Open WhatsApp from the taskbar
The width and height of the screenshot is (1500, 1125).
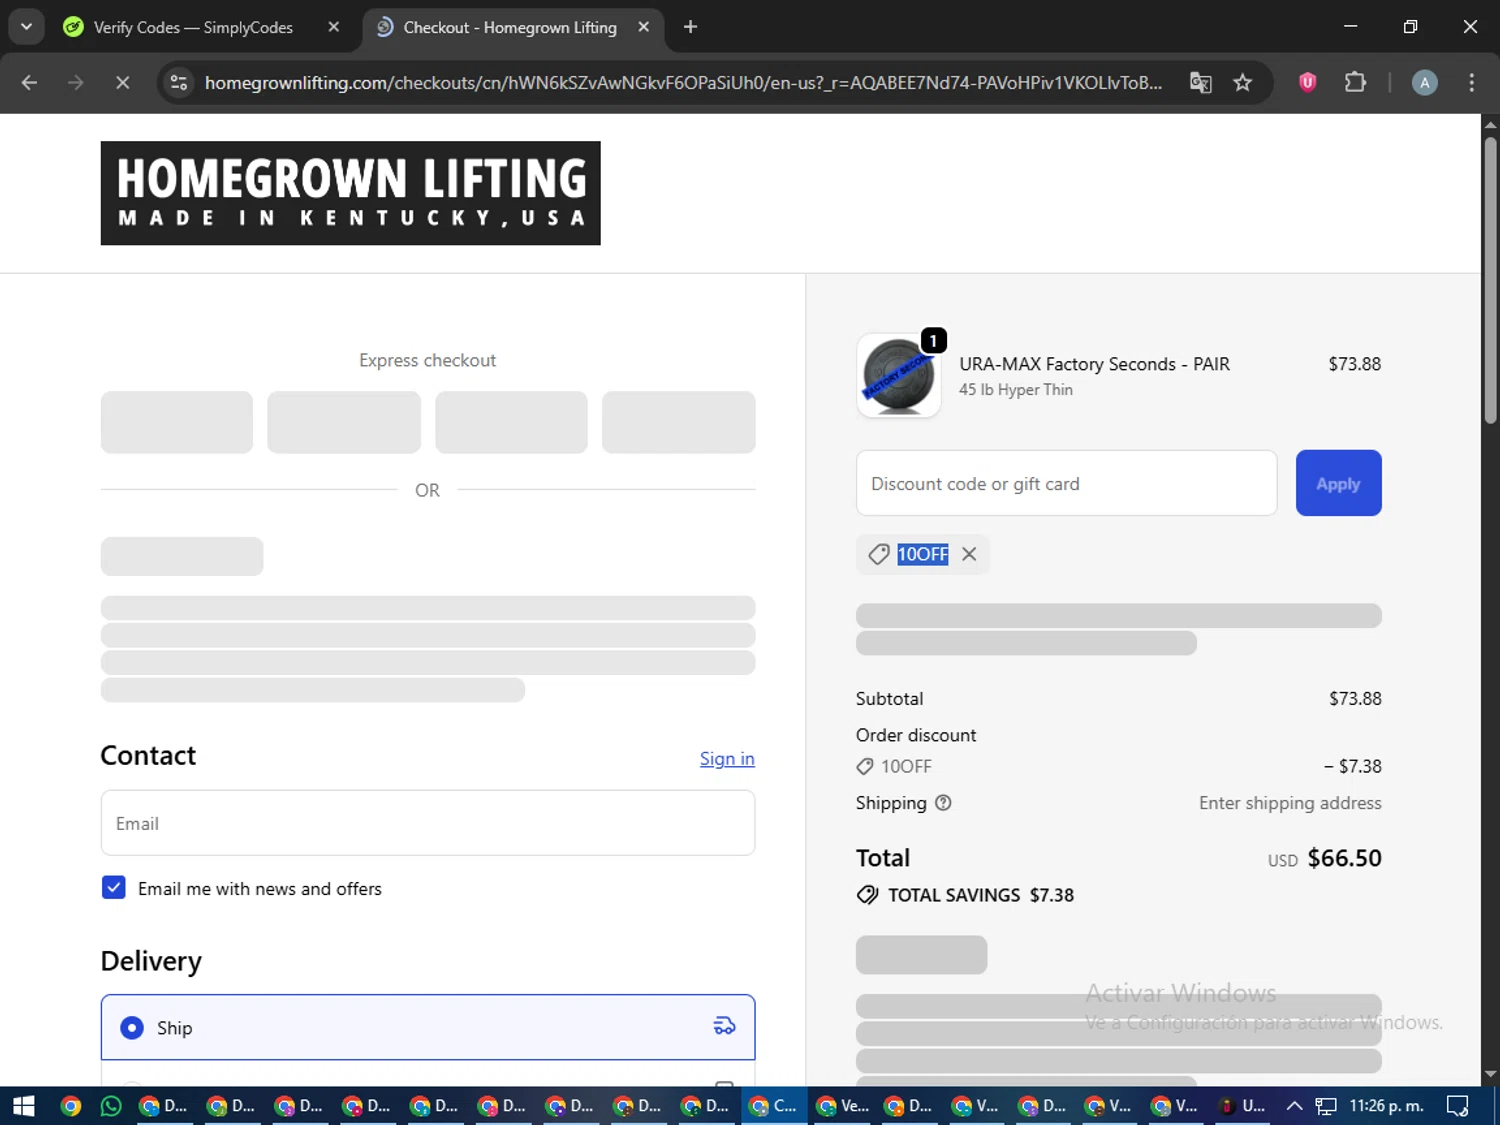pos(111,1106)
